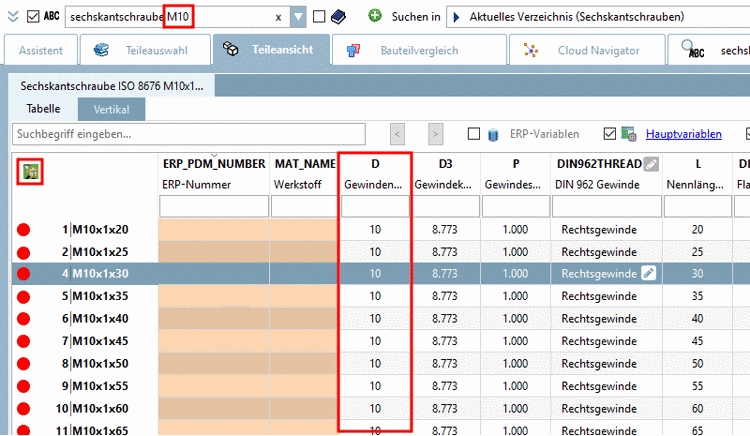The image size is (750, 436).
Task: Click the L Nennläng... column header
Action: click(x=697, y=174)
